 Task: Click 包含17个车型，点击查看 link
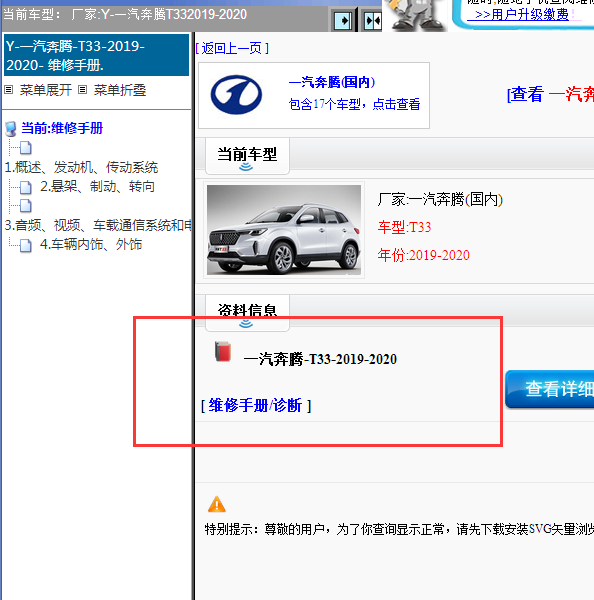354,104
